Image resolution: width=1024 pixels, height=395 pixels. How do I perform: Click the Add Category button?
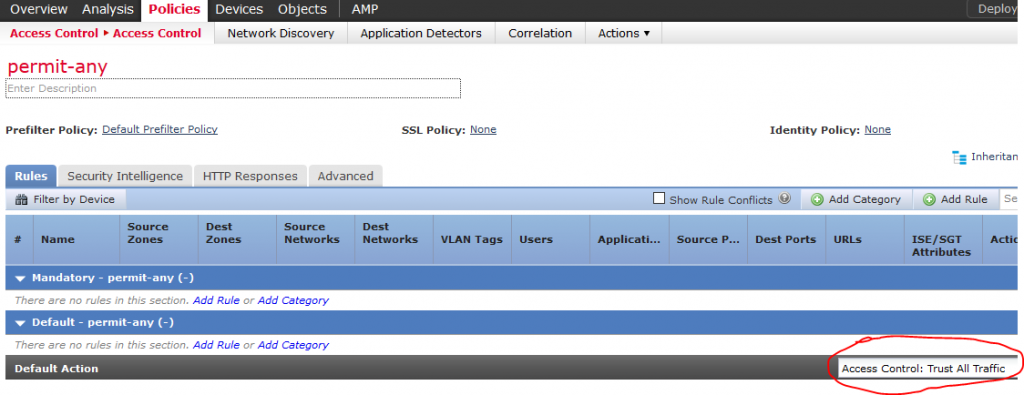click(x=856, y=199)
